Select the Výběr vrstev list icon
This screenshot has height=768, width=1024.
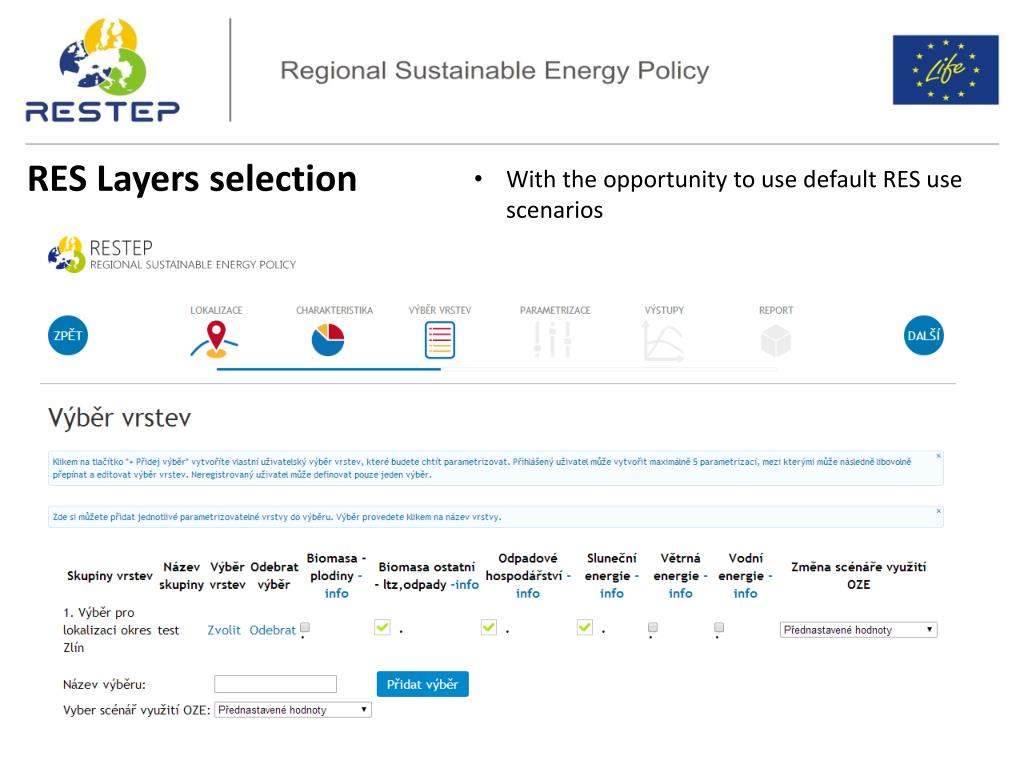pos(440,340)
